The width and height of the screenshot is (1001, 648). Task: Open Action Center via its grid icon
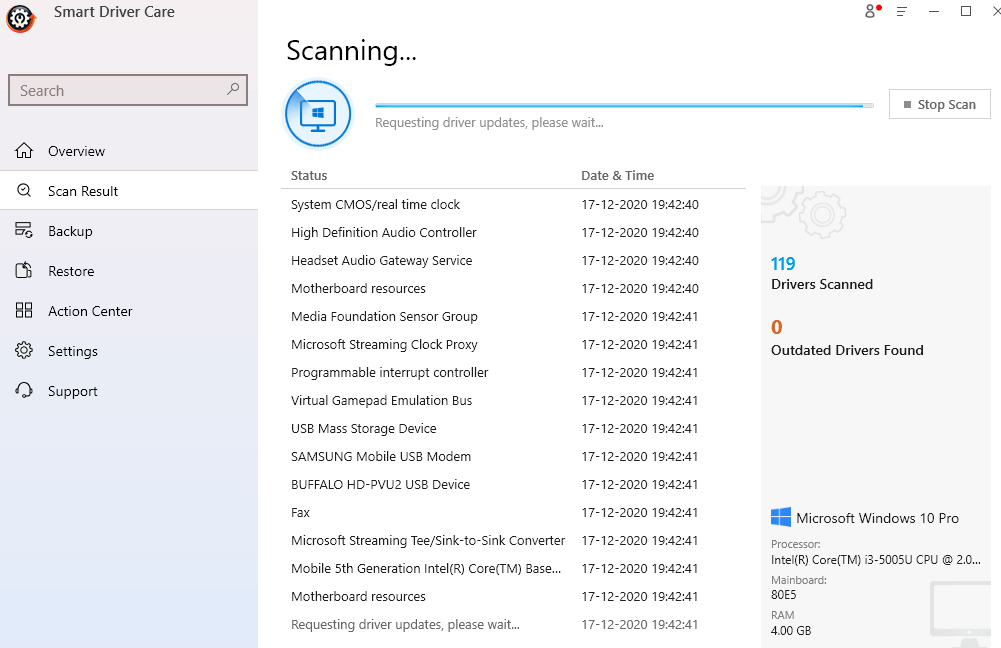[x=24, y=310]
